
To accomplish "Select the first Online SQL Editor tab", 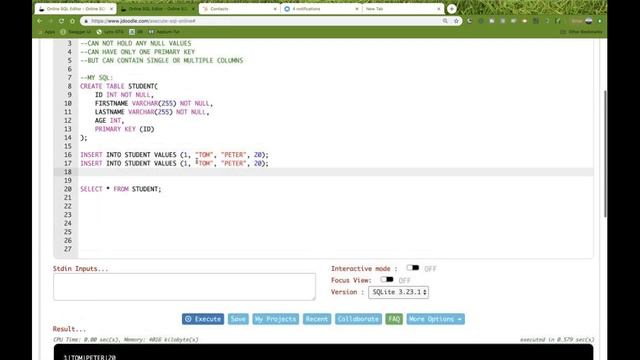I will pos(75,9).
